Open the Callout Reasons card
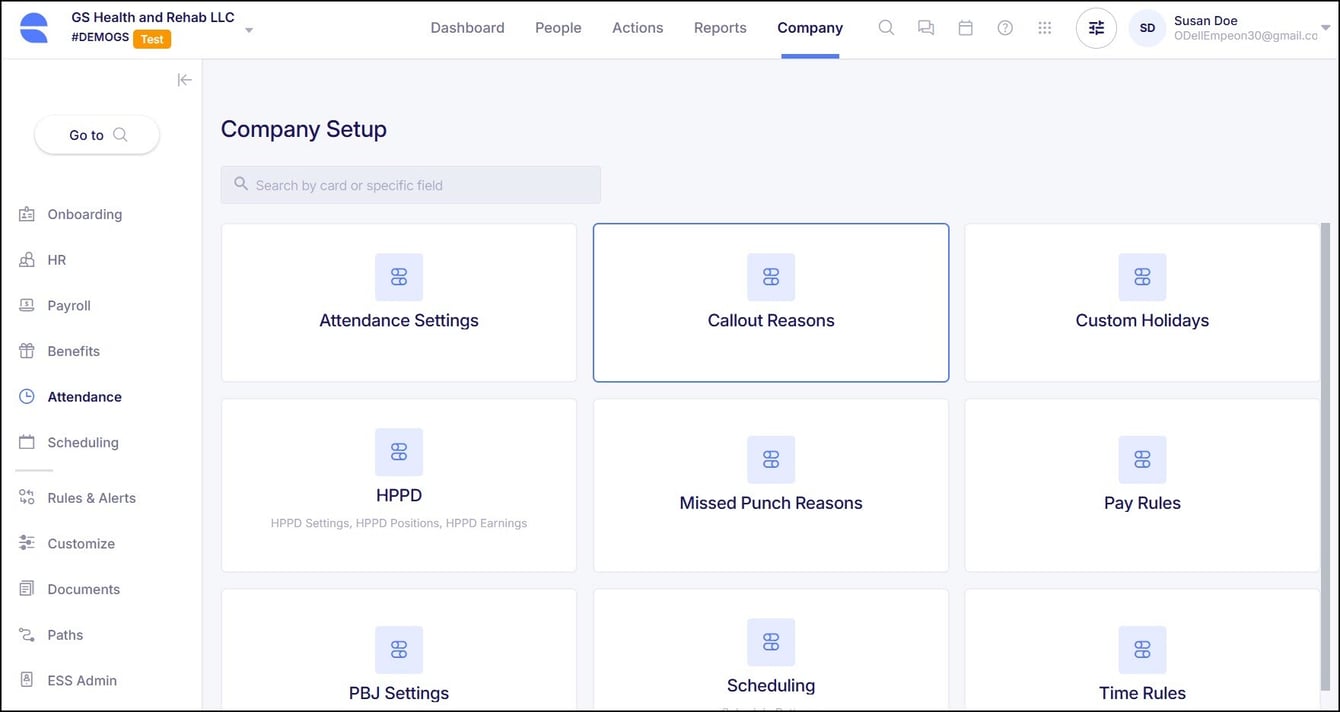 pos(770,302)
